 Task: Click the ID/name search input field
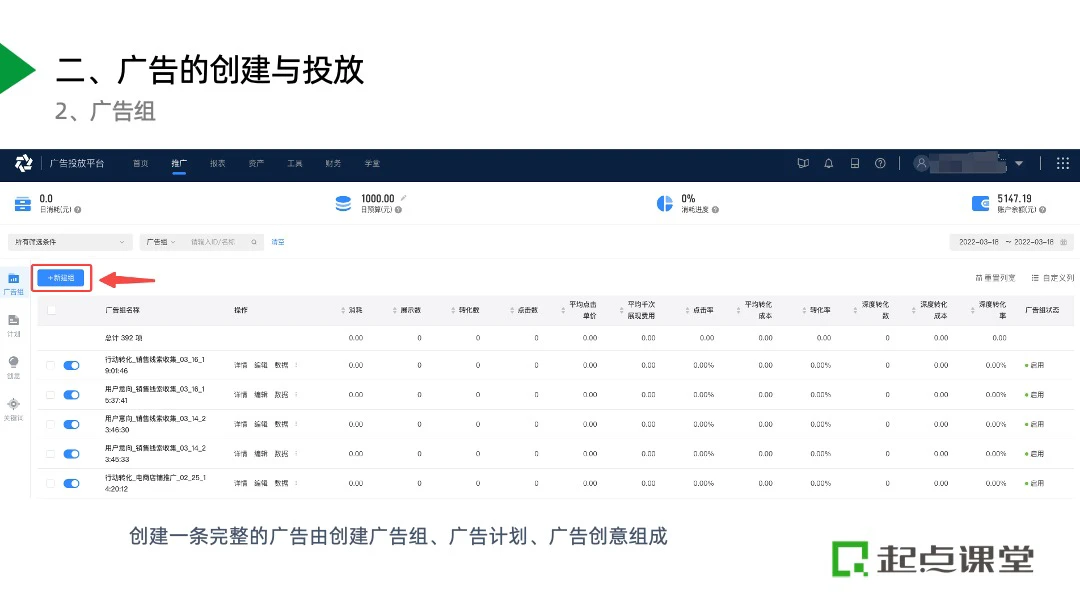217,242
